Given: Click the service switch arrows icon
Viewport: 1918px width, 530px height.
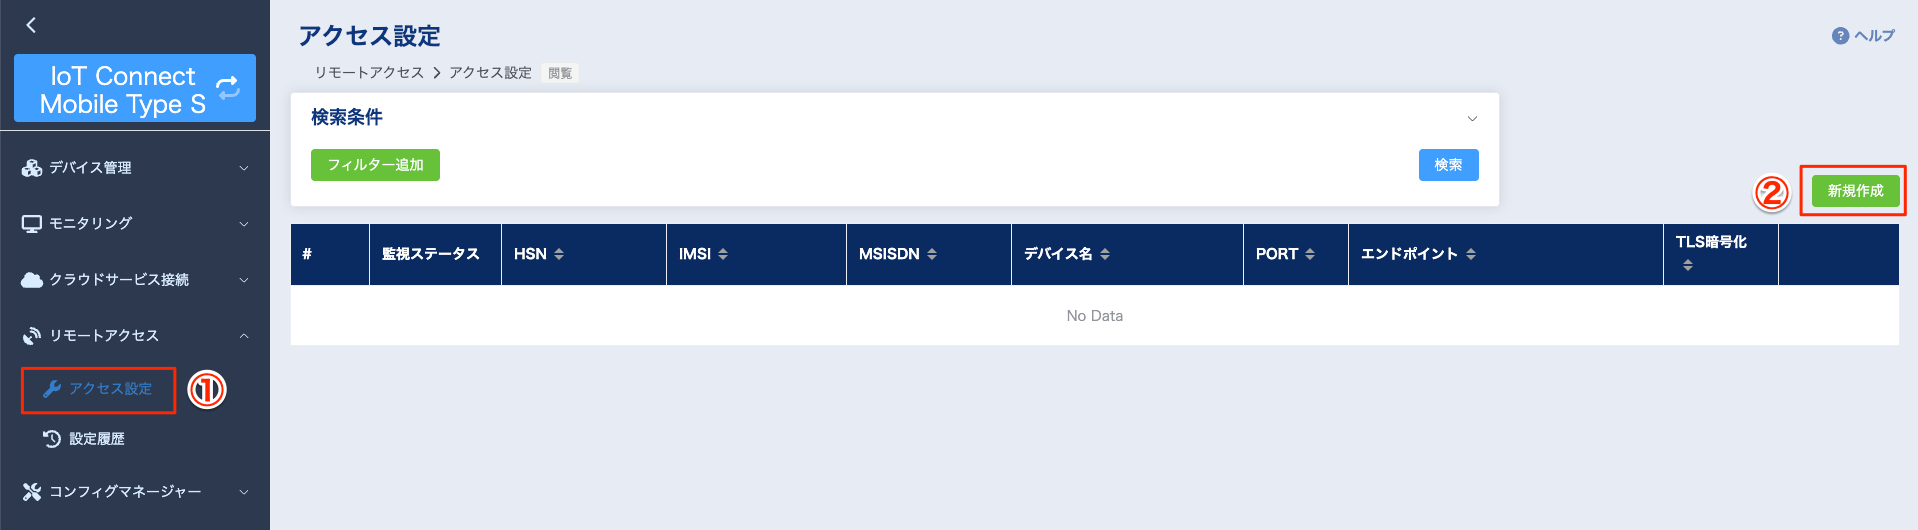Looking at the screenshot, I should (x=228, y=88).
